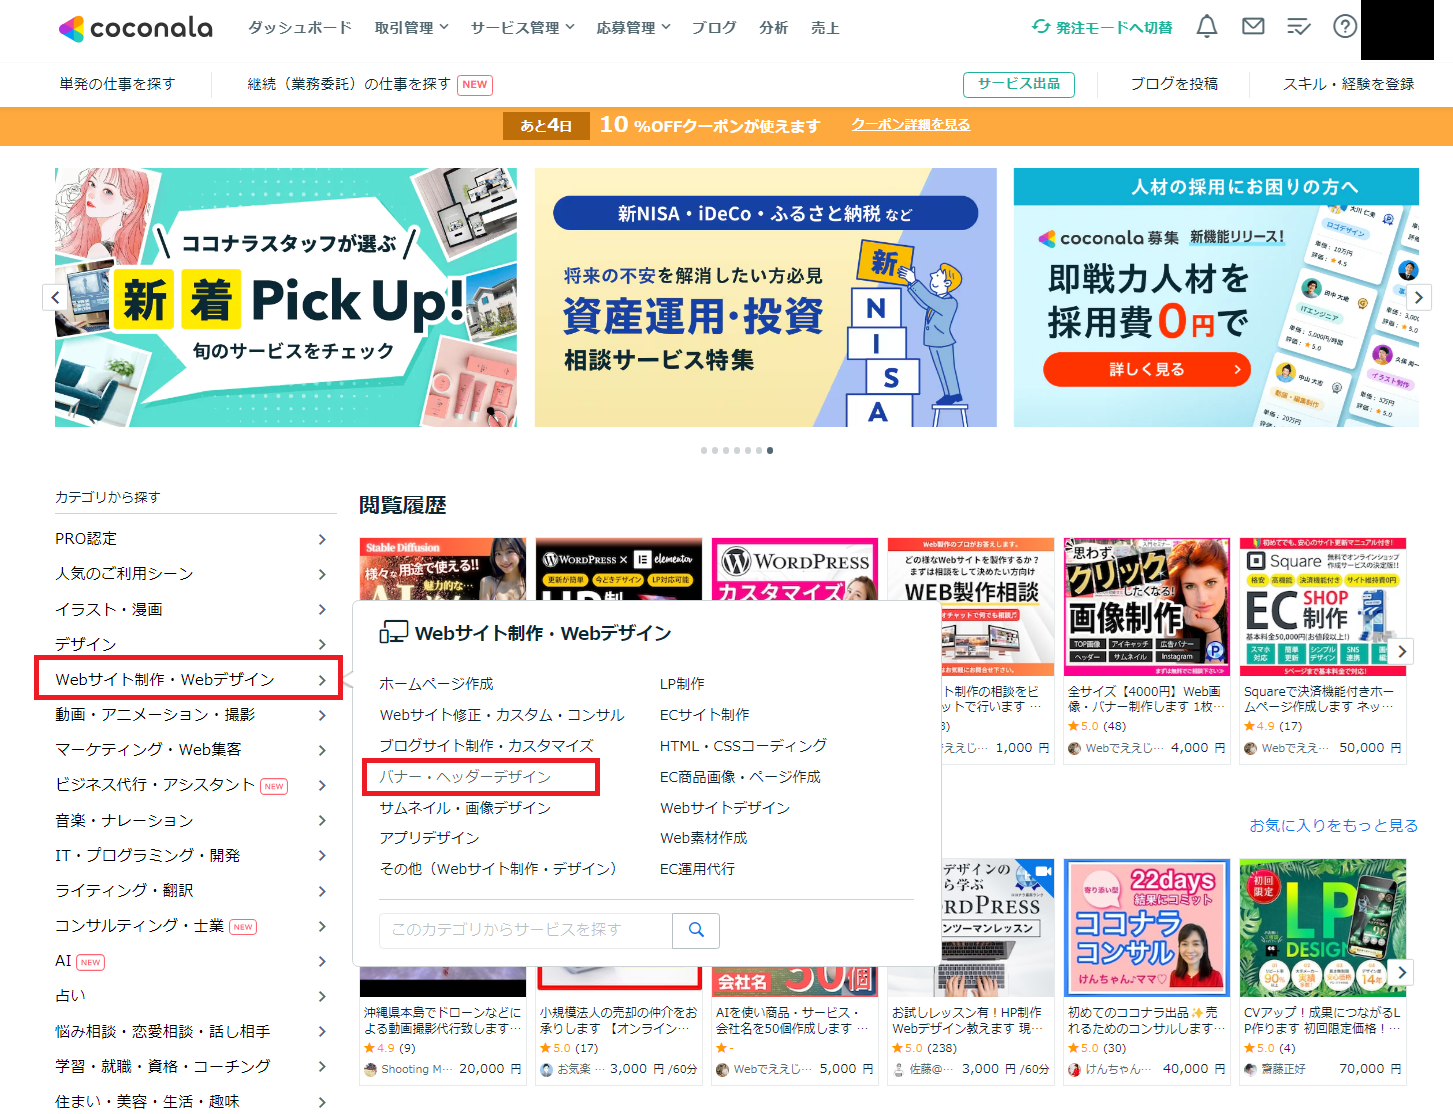The height and width of the screenshot is (1114, 1453).
Task: Open 分析 in top navigation
Action: (773, 28)
